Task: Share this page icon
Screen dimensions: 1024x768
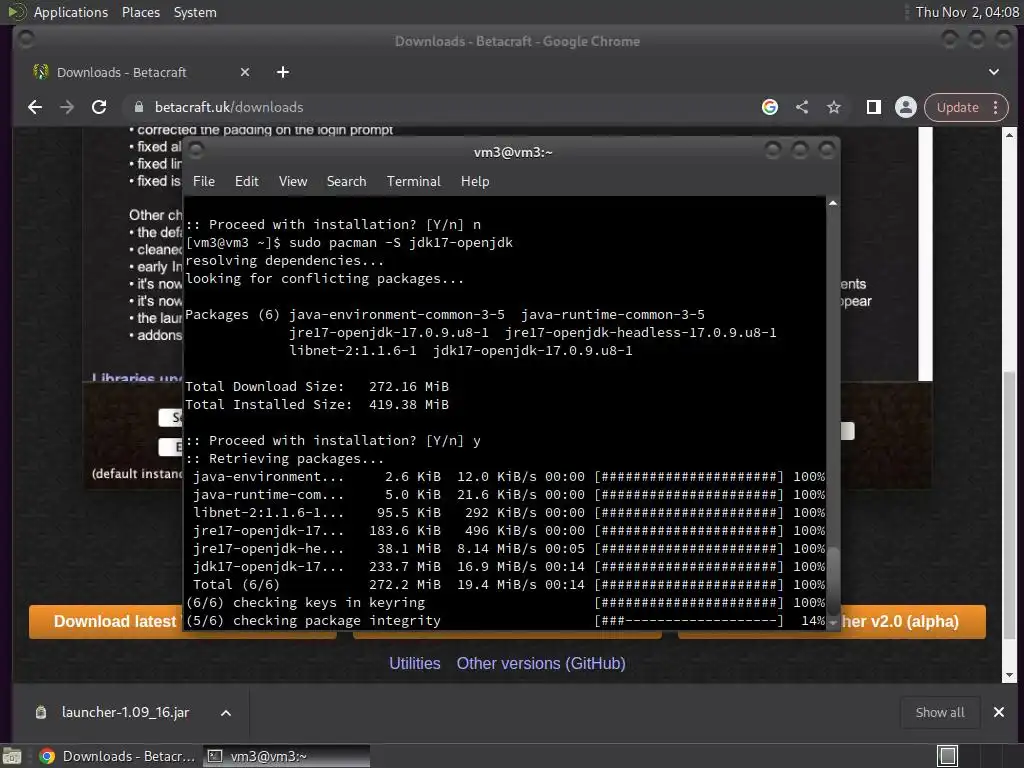Action: click(x=802, y=107)
